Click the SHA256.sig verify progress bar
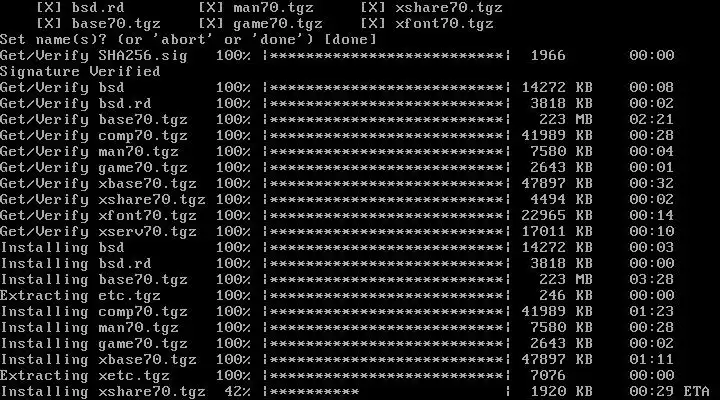 (387, 56)
